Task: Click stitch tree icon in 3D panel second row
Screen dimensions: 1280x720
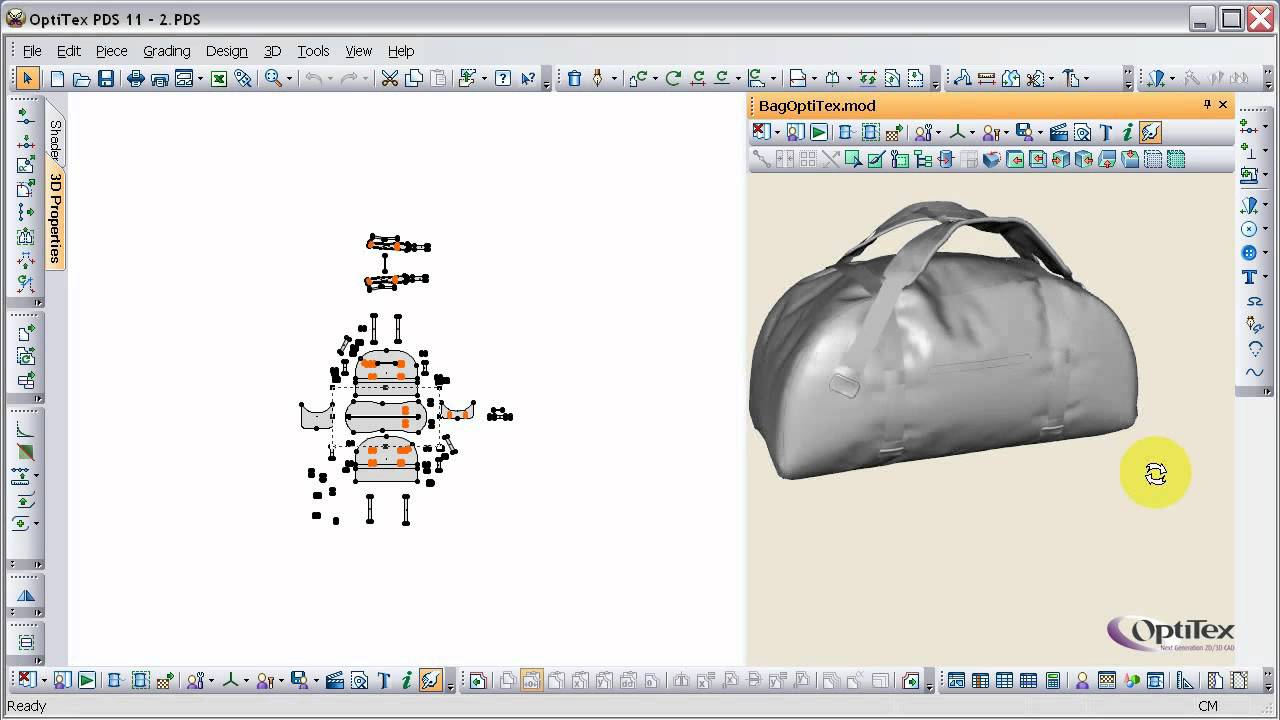Action: pyautogui.click(x=923, y=159)
